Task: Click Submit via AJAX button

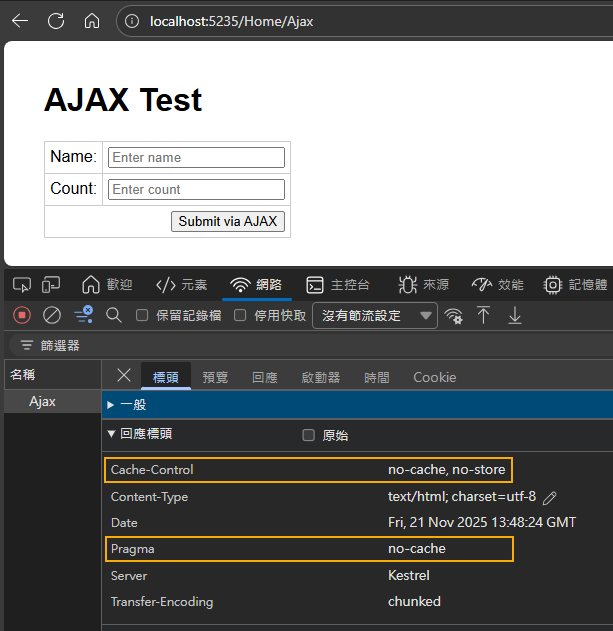Action: point(227,221)
